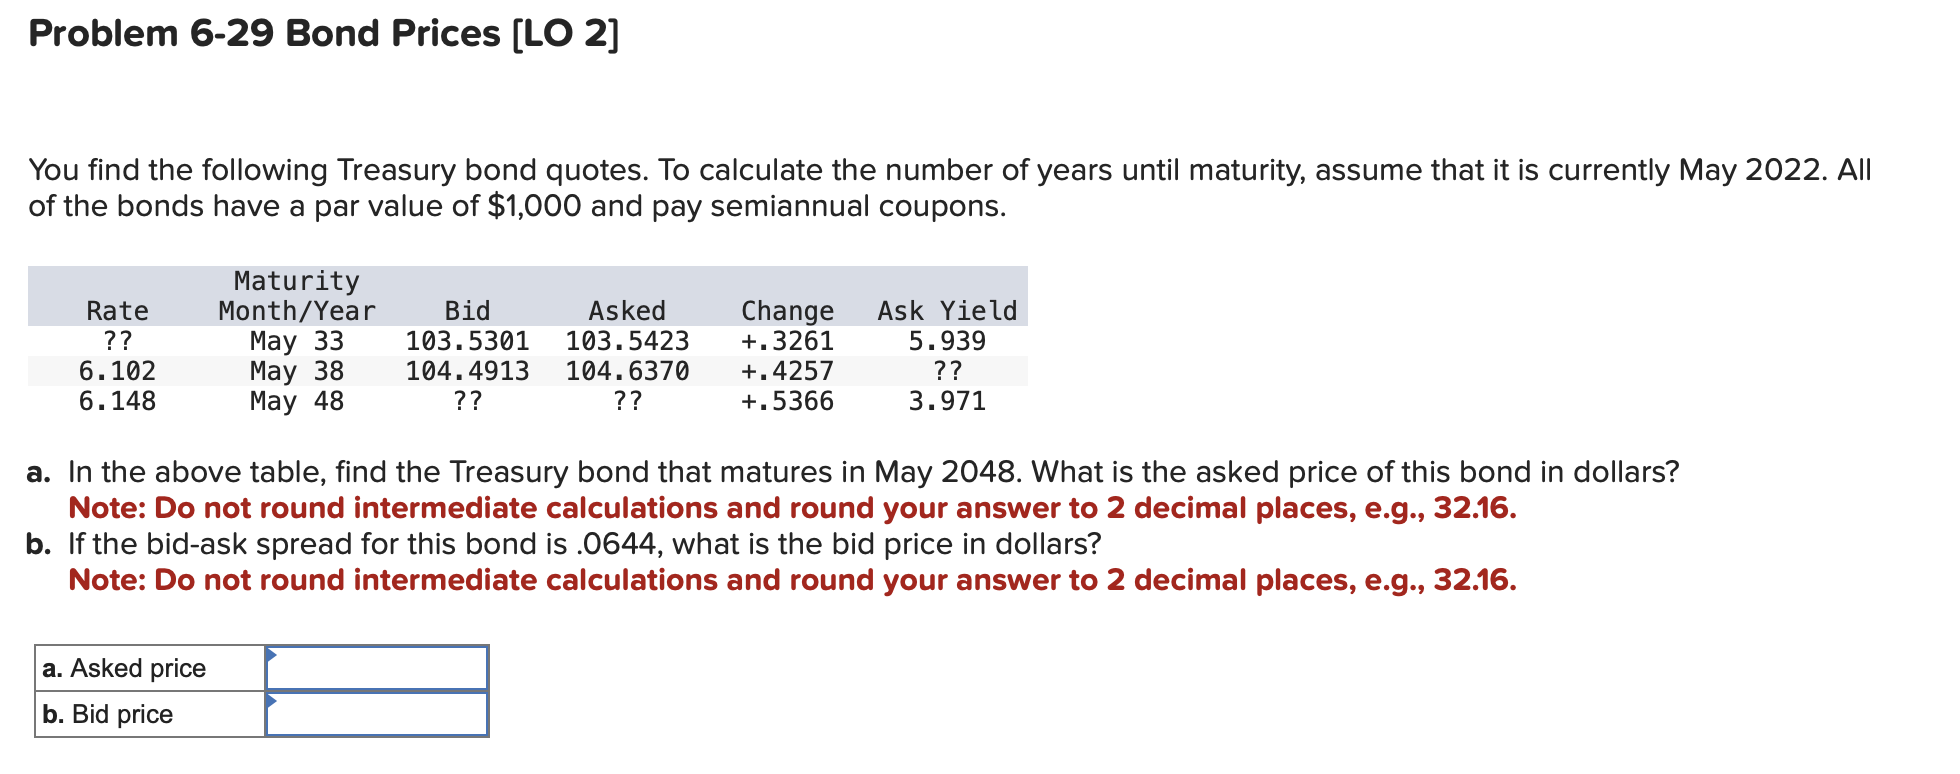Click the Maturity Month/Year column header

coord(295,295)
